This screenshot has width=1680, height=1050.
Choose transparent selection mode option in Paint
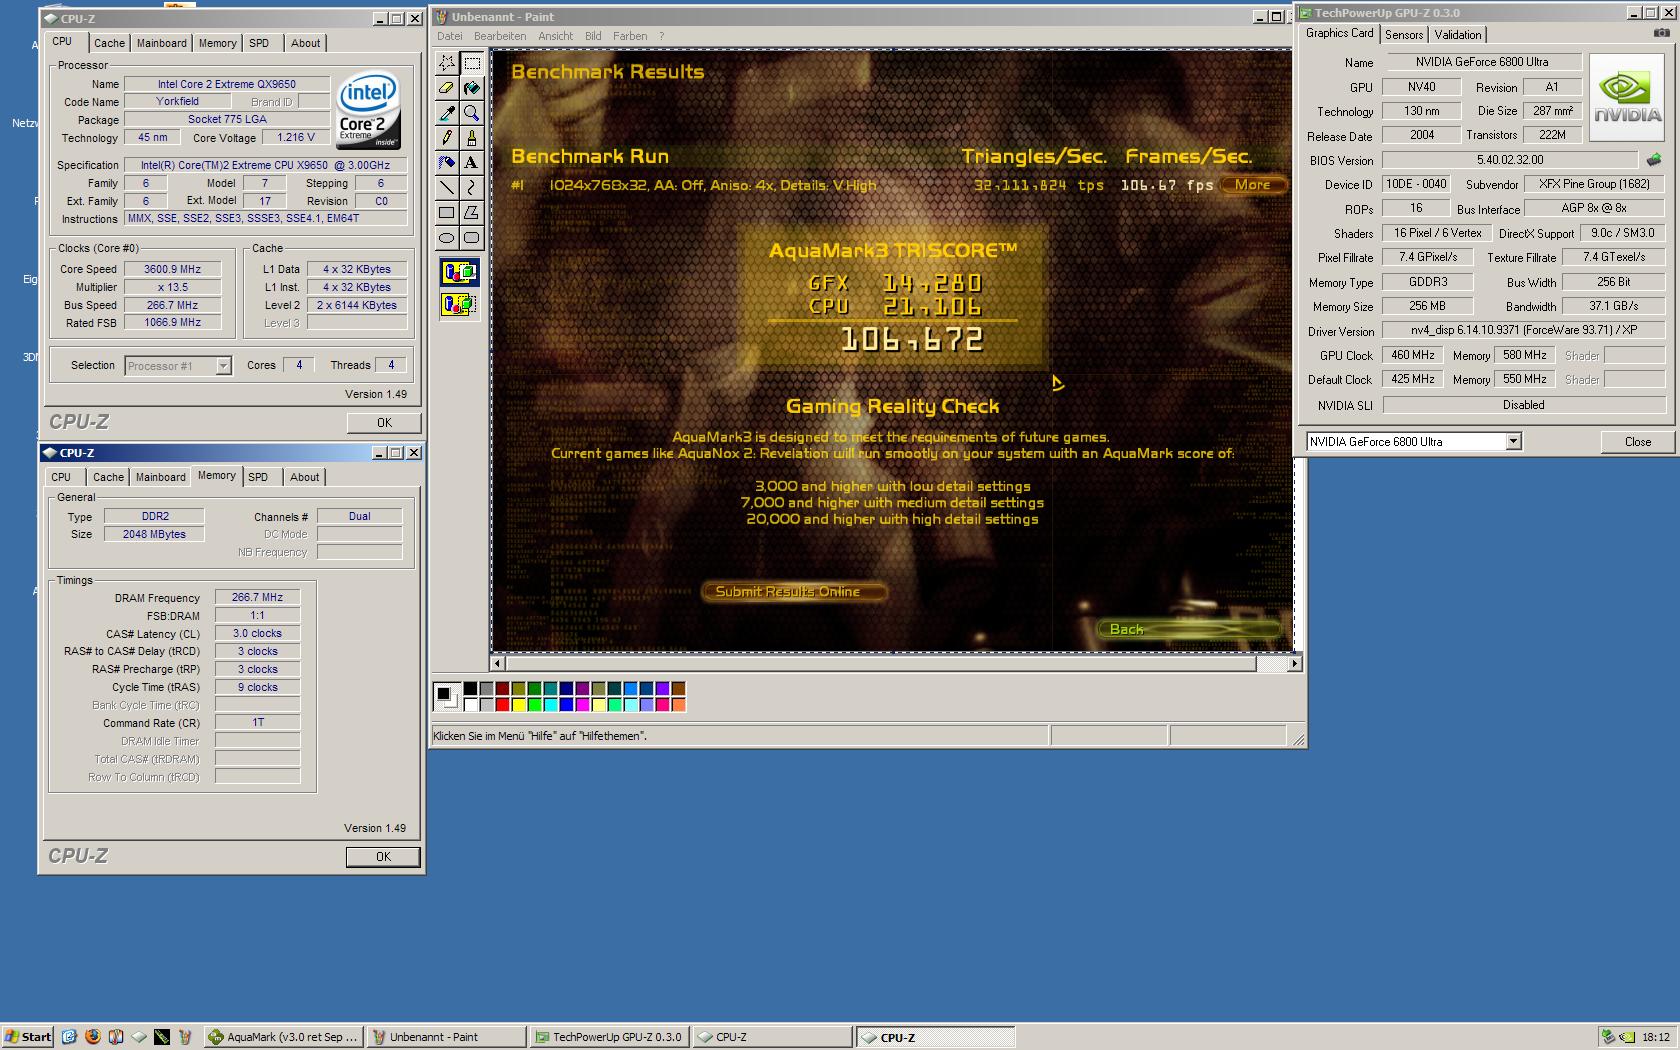(x=459, y=304)
